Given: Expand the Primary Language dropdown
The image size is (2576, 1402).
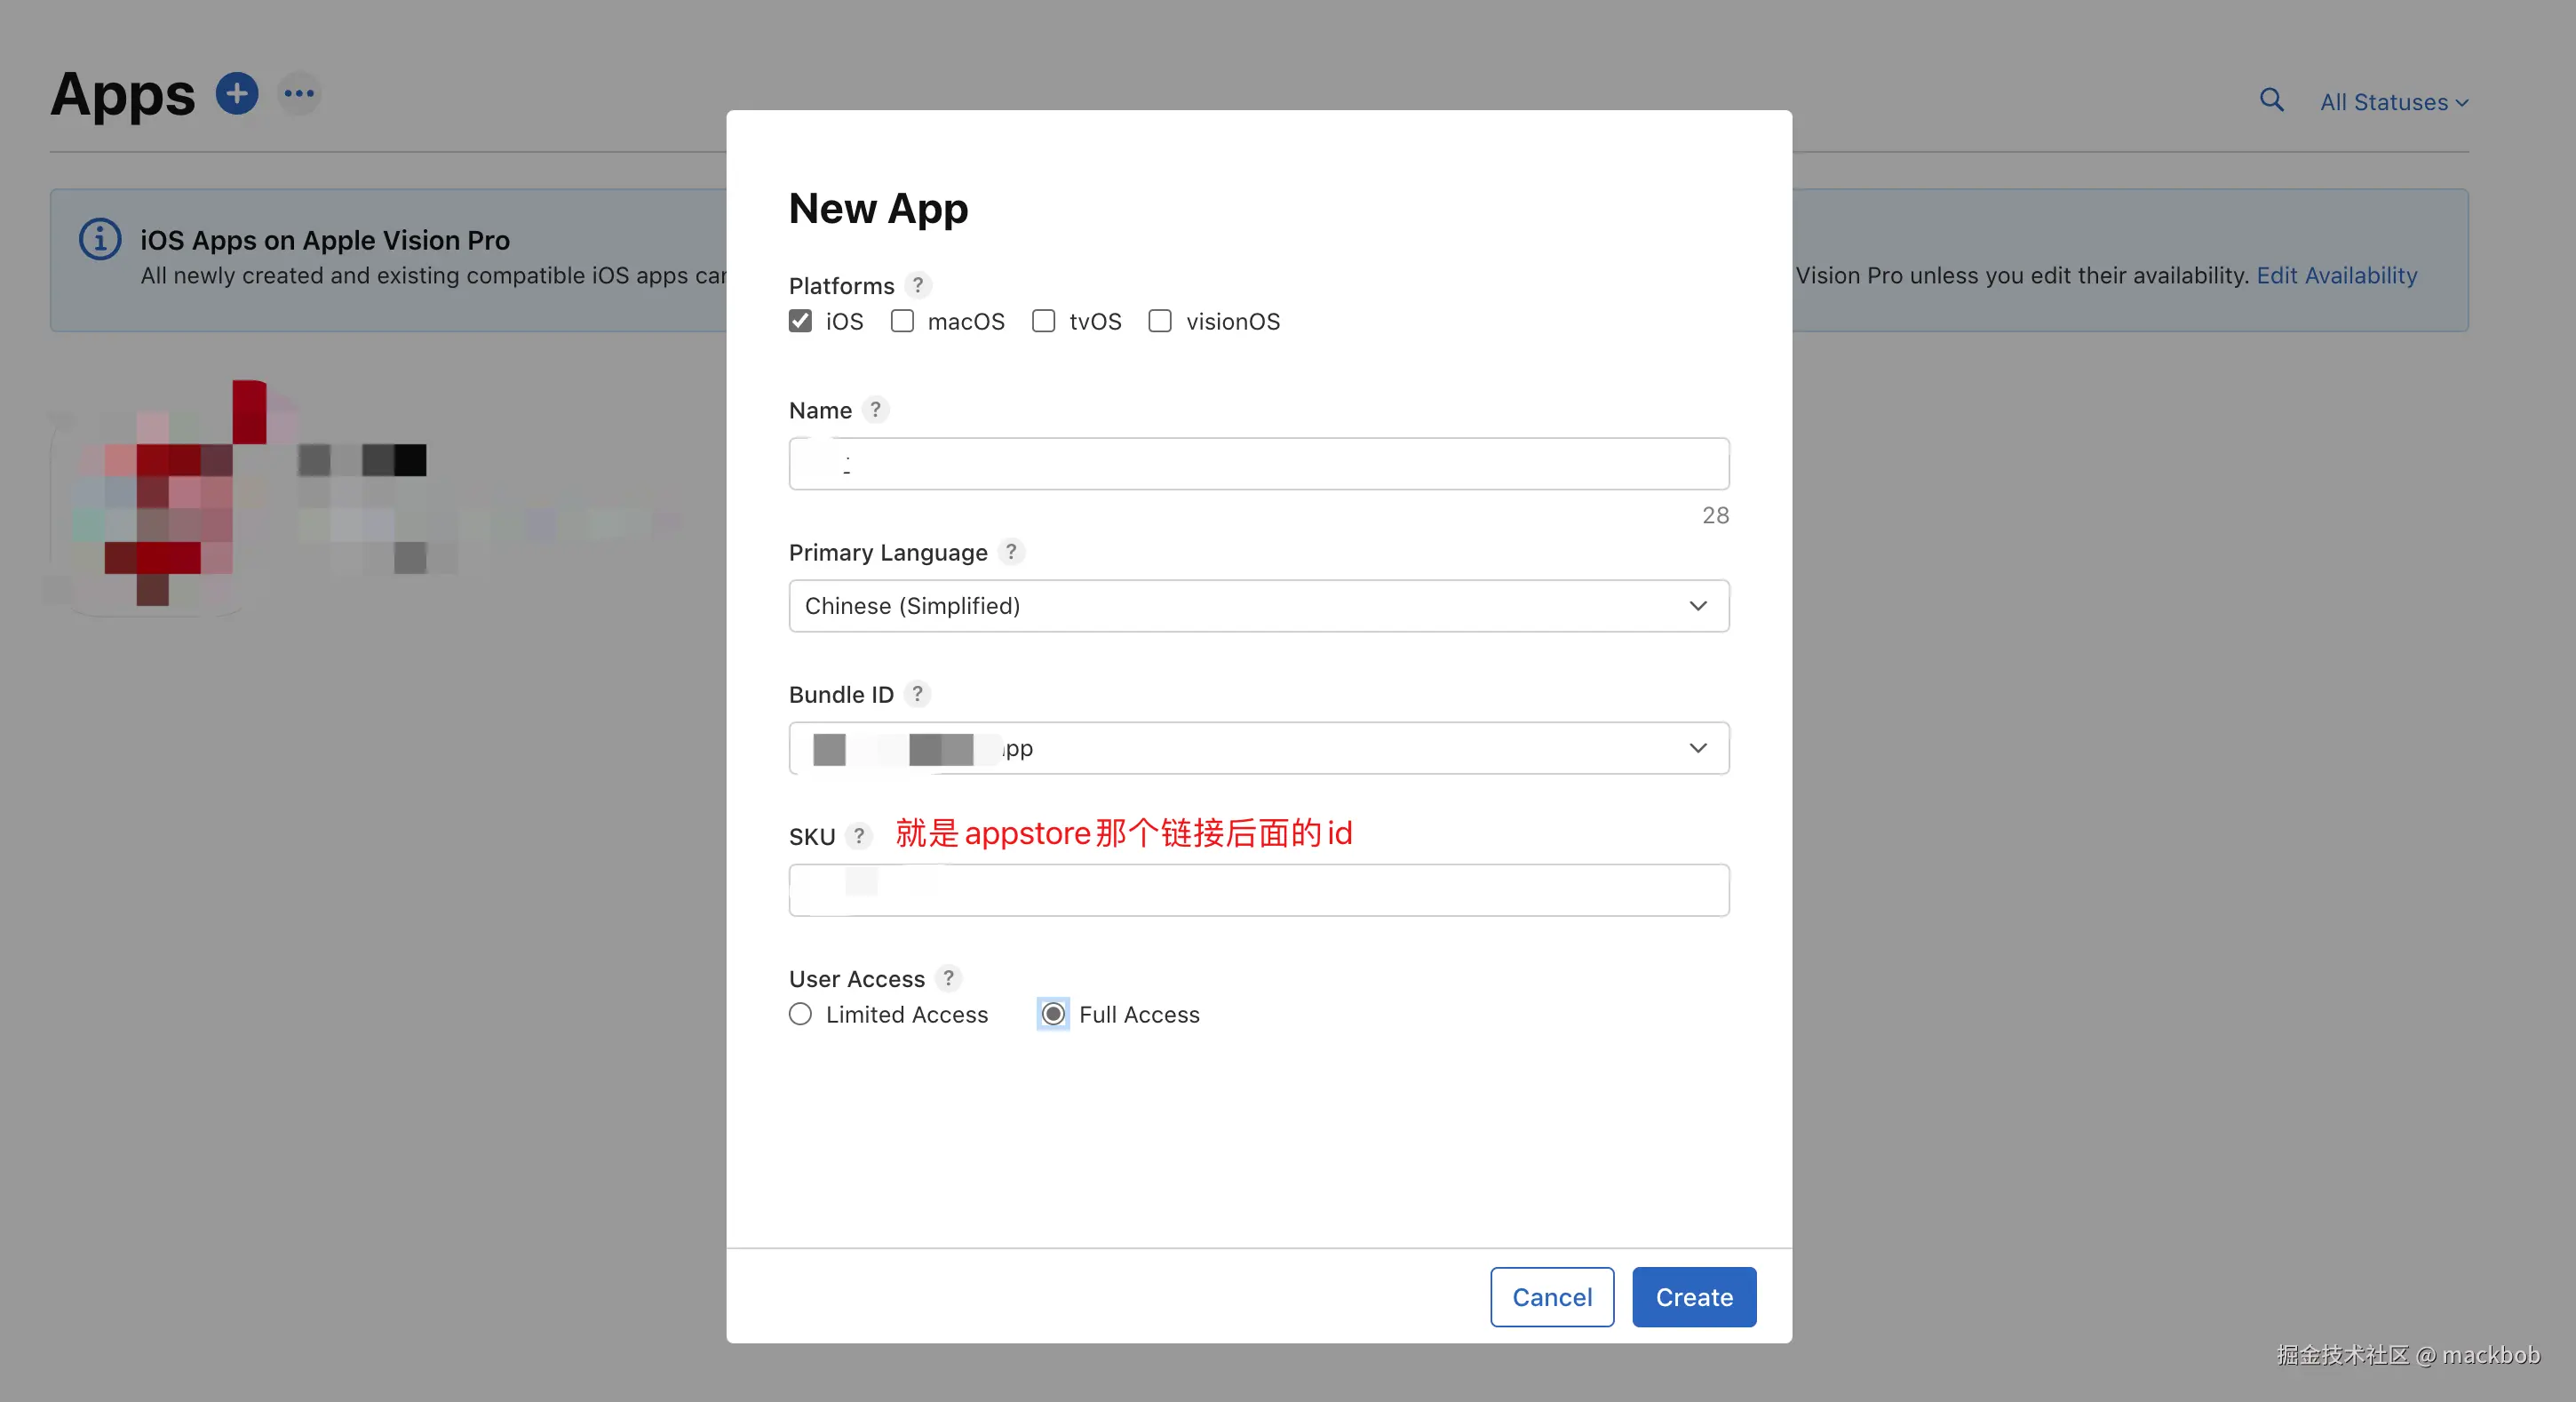Looking at the screenshot, I should pyautogui.click(x=1259, y=606).
